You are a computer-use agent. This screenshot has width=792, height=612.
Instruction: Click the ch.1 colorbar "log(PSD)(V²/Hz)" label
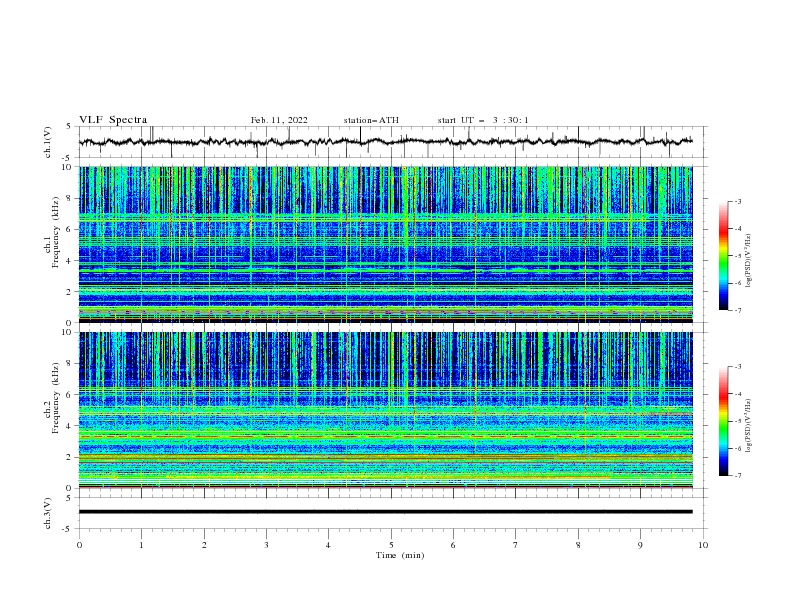click(x=749, y=261)
